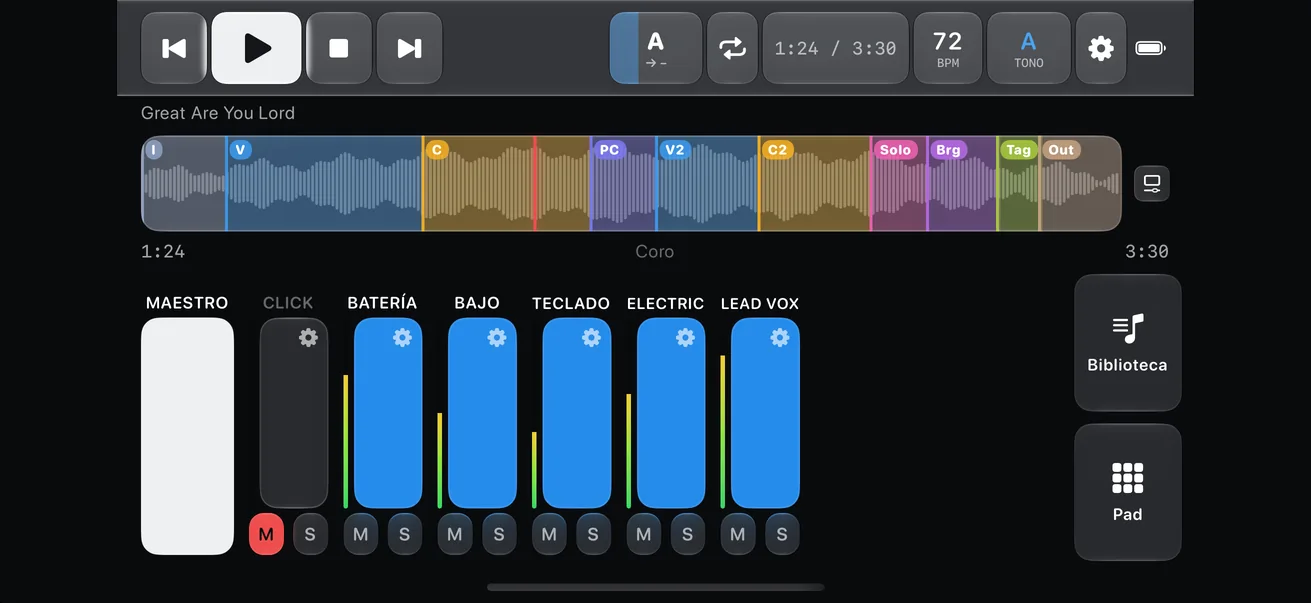Image resolution: width=1311 pixels, height=603 pixels.
Task: Stop the playback
Action: (339, 48)
